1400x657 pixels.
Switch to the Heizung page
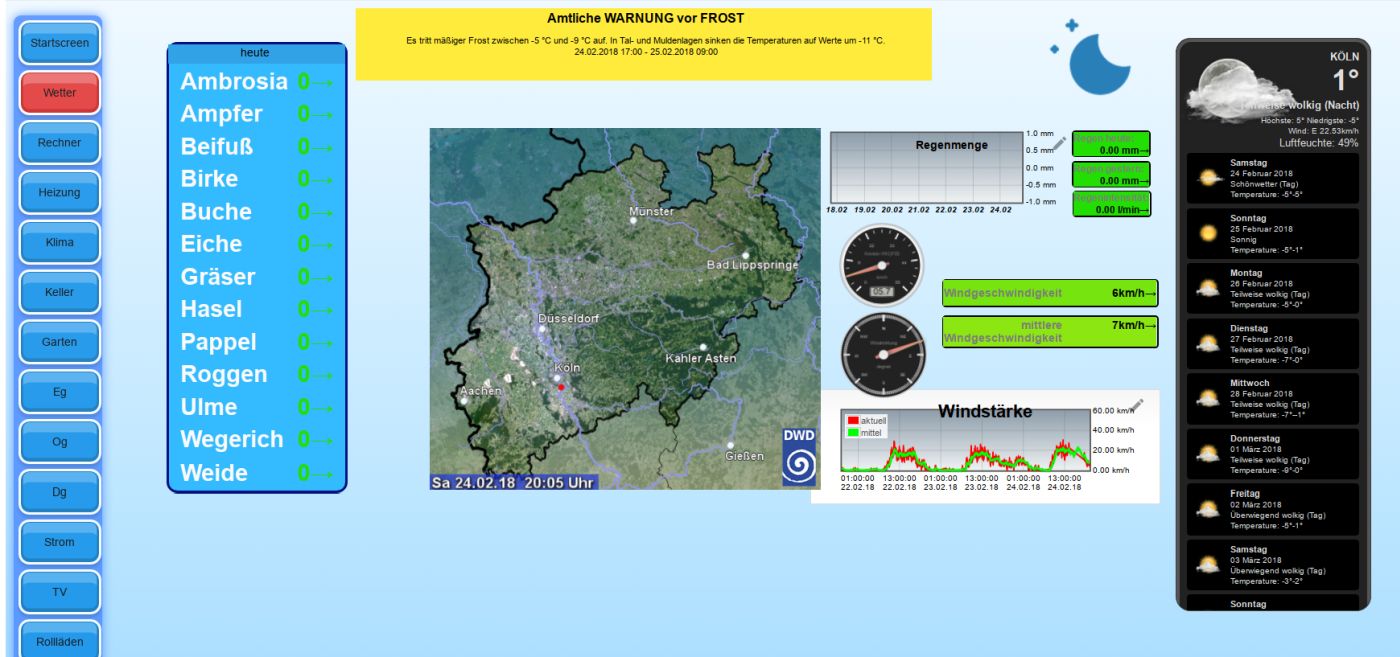pos(60,193)
